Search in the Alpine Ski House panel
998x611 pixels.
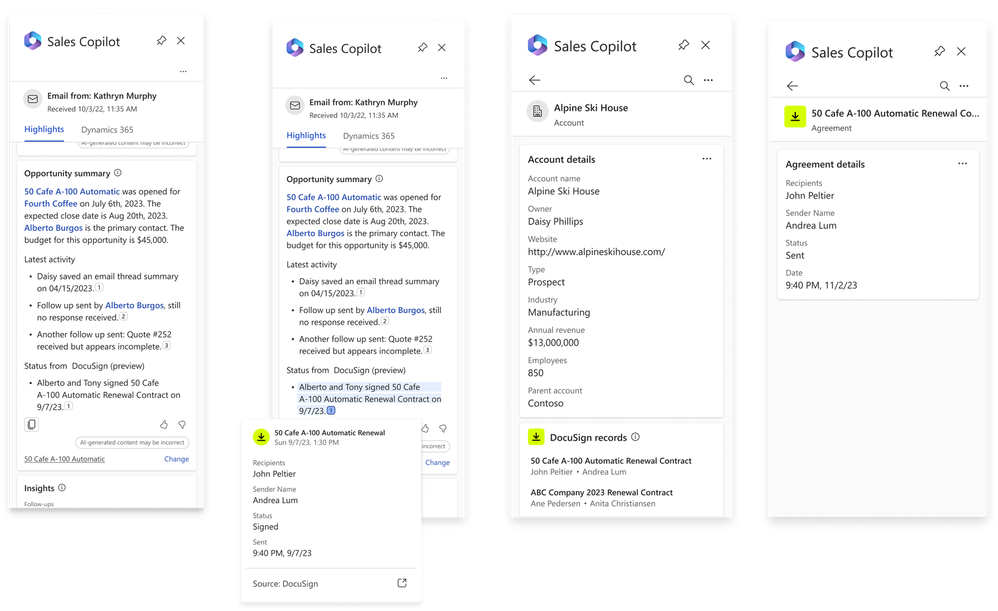point(689,80)
